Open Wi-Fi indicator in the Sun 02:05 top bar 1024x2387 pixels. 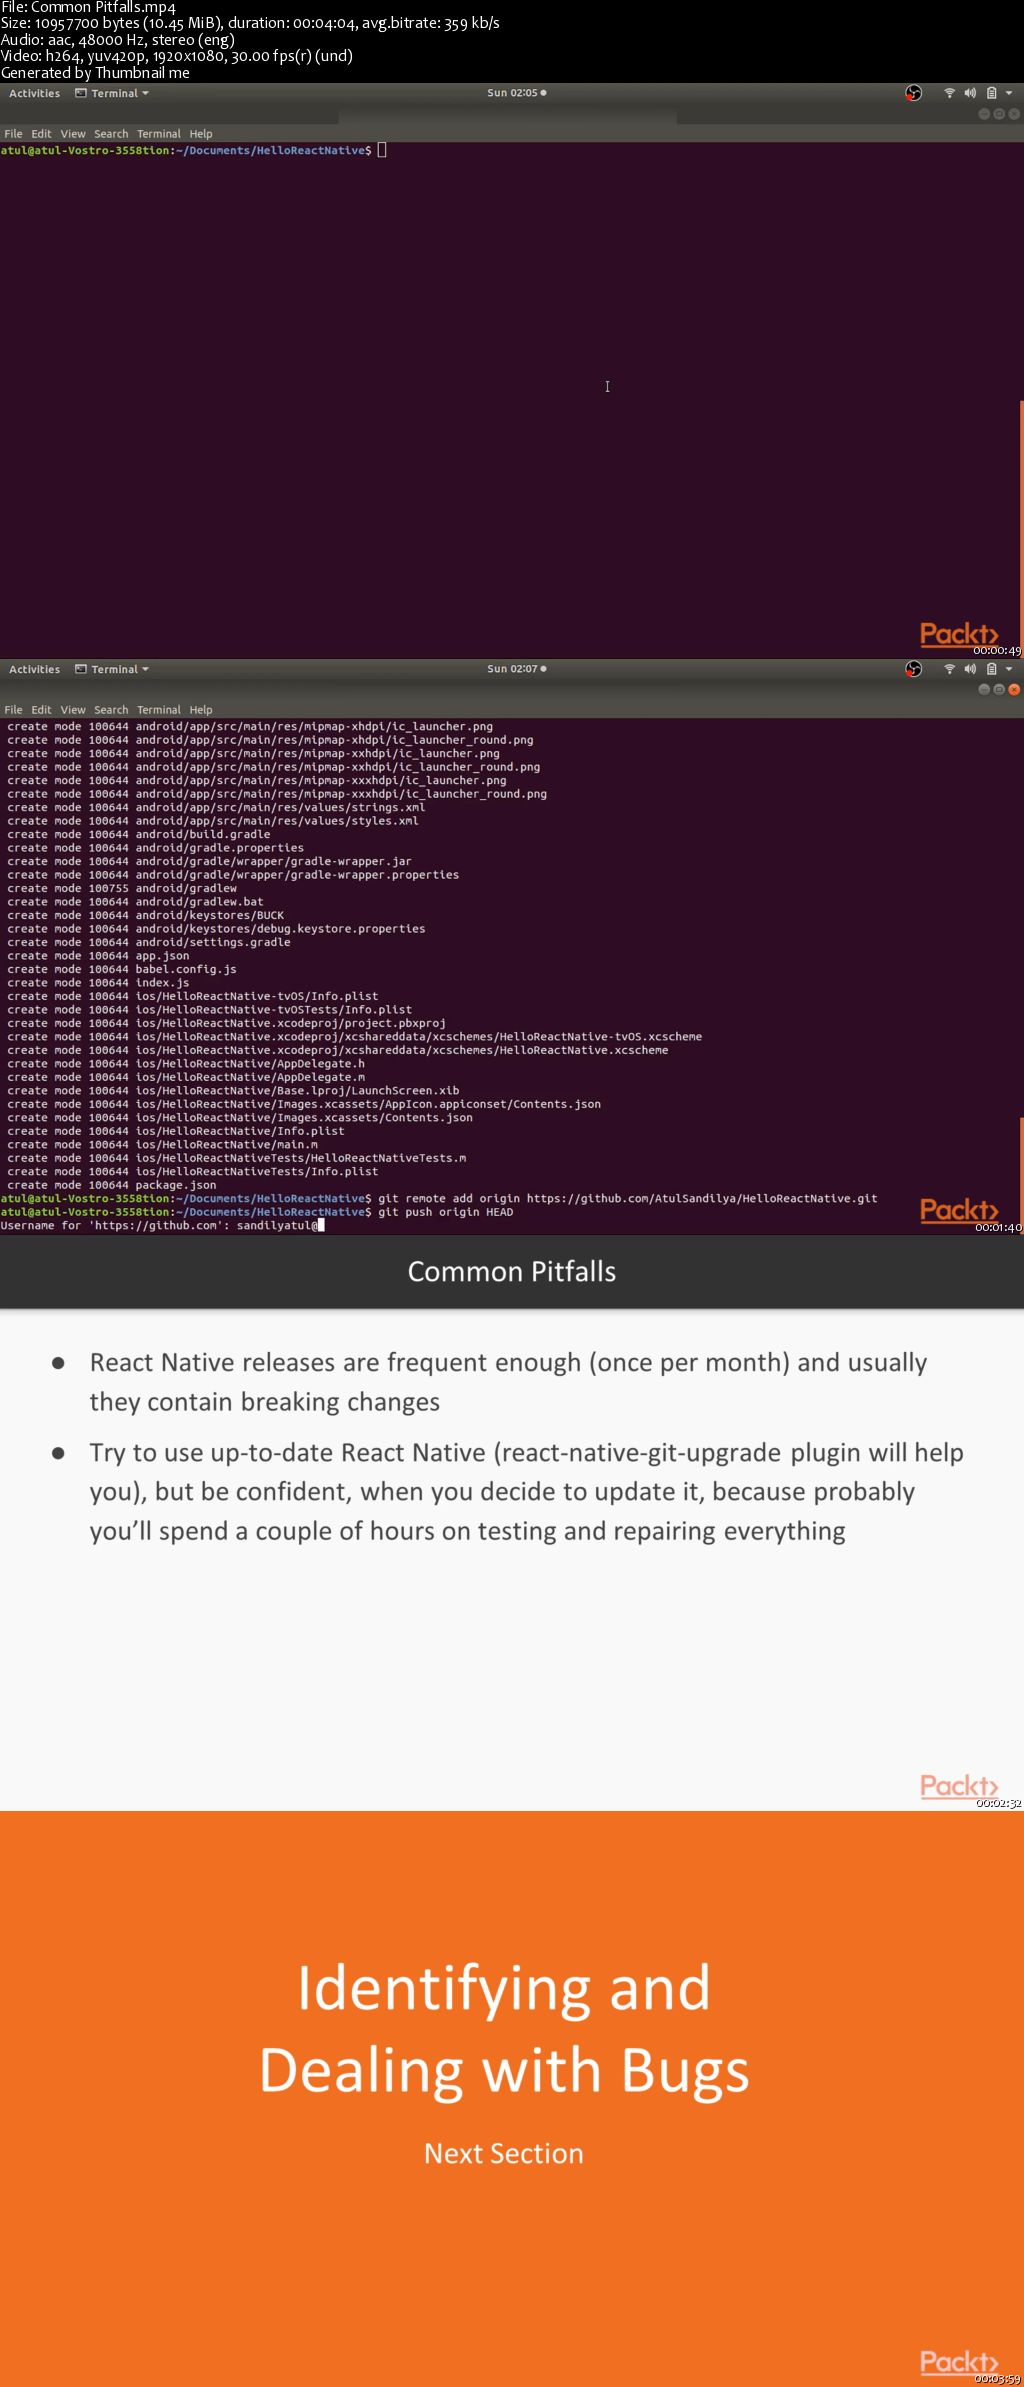click(949, 93)
